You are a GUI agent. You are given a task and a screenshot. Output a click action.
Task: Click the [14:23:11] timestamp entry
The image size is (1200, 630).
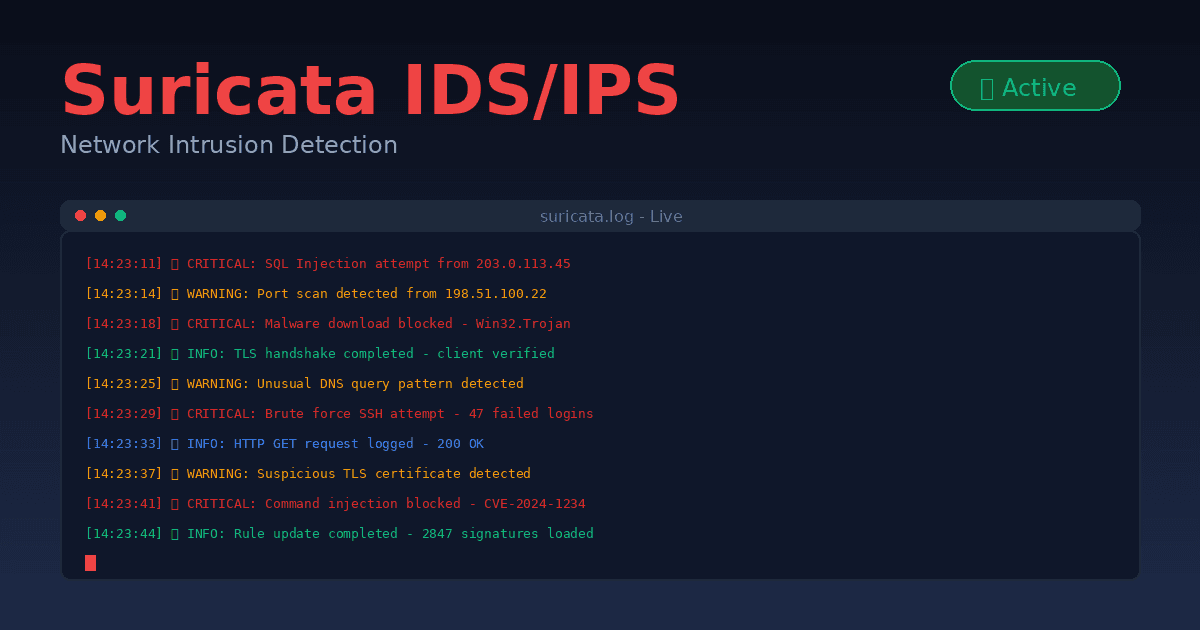coord(123,263)
